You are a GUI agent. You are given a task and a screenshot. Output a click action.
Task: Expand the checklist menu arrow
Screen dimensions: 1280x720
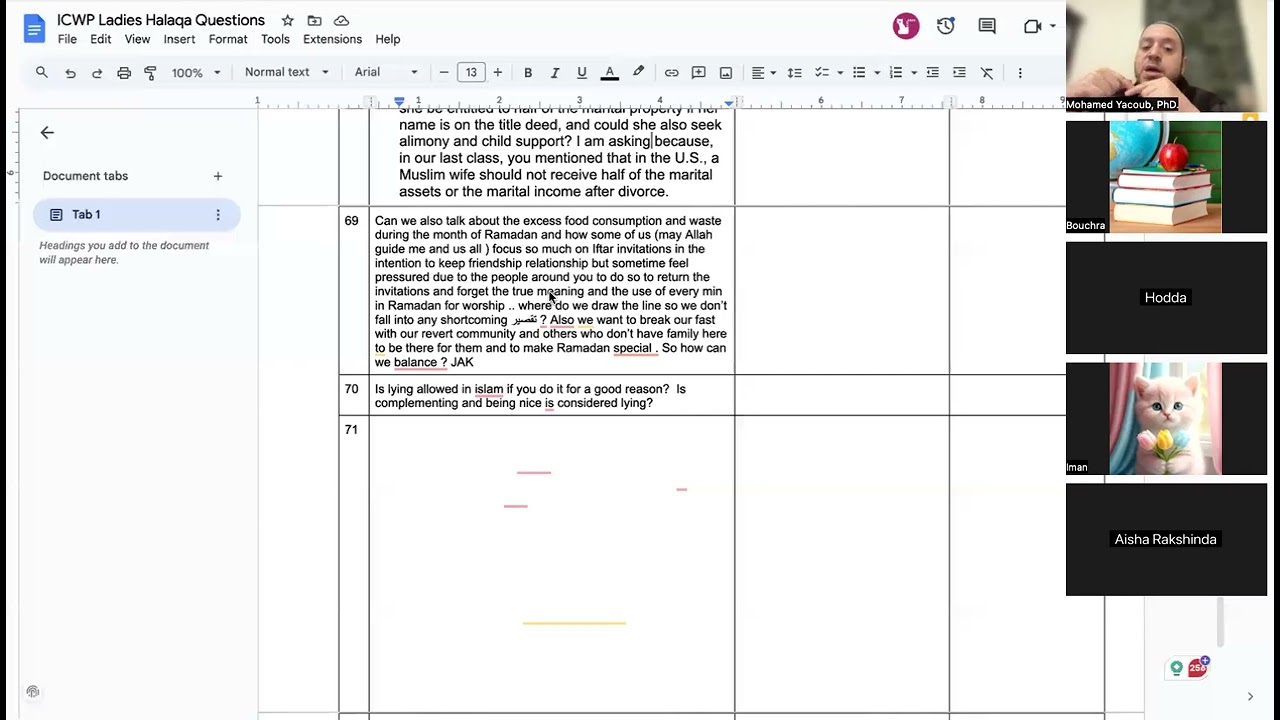[840, 72]
